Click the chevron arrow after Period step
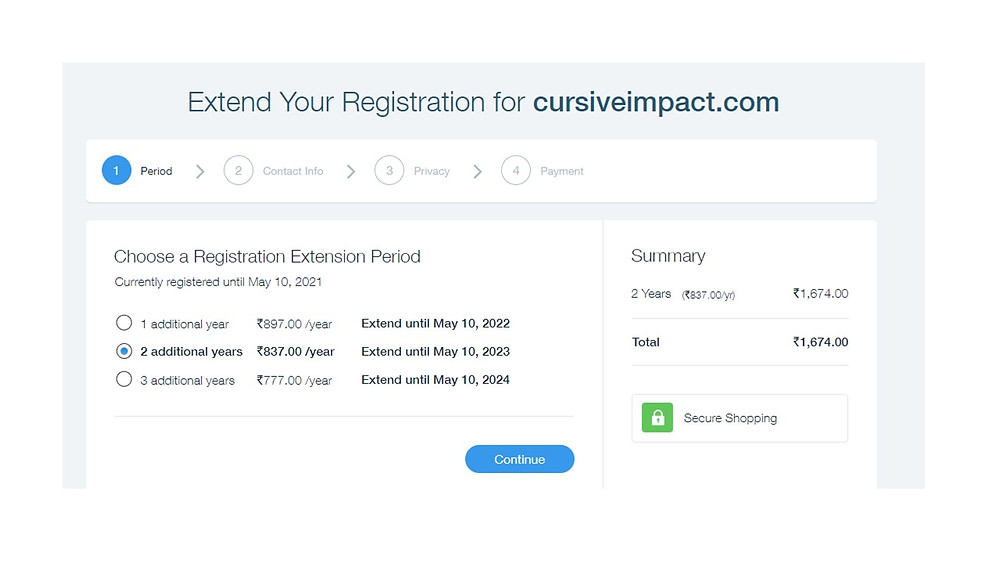Screen dimensions: 1000x563 (200, 171)
